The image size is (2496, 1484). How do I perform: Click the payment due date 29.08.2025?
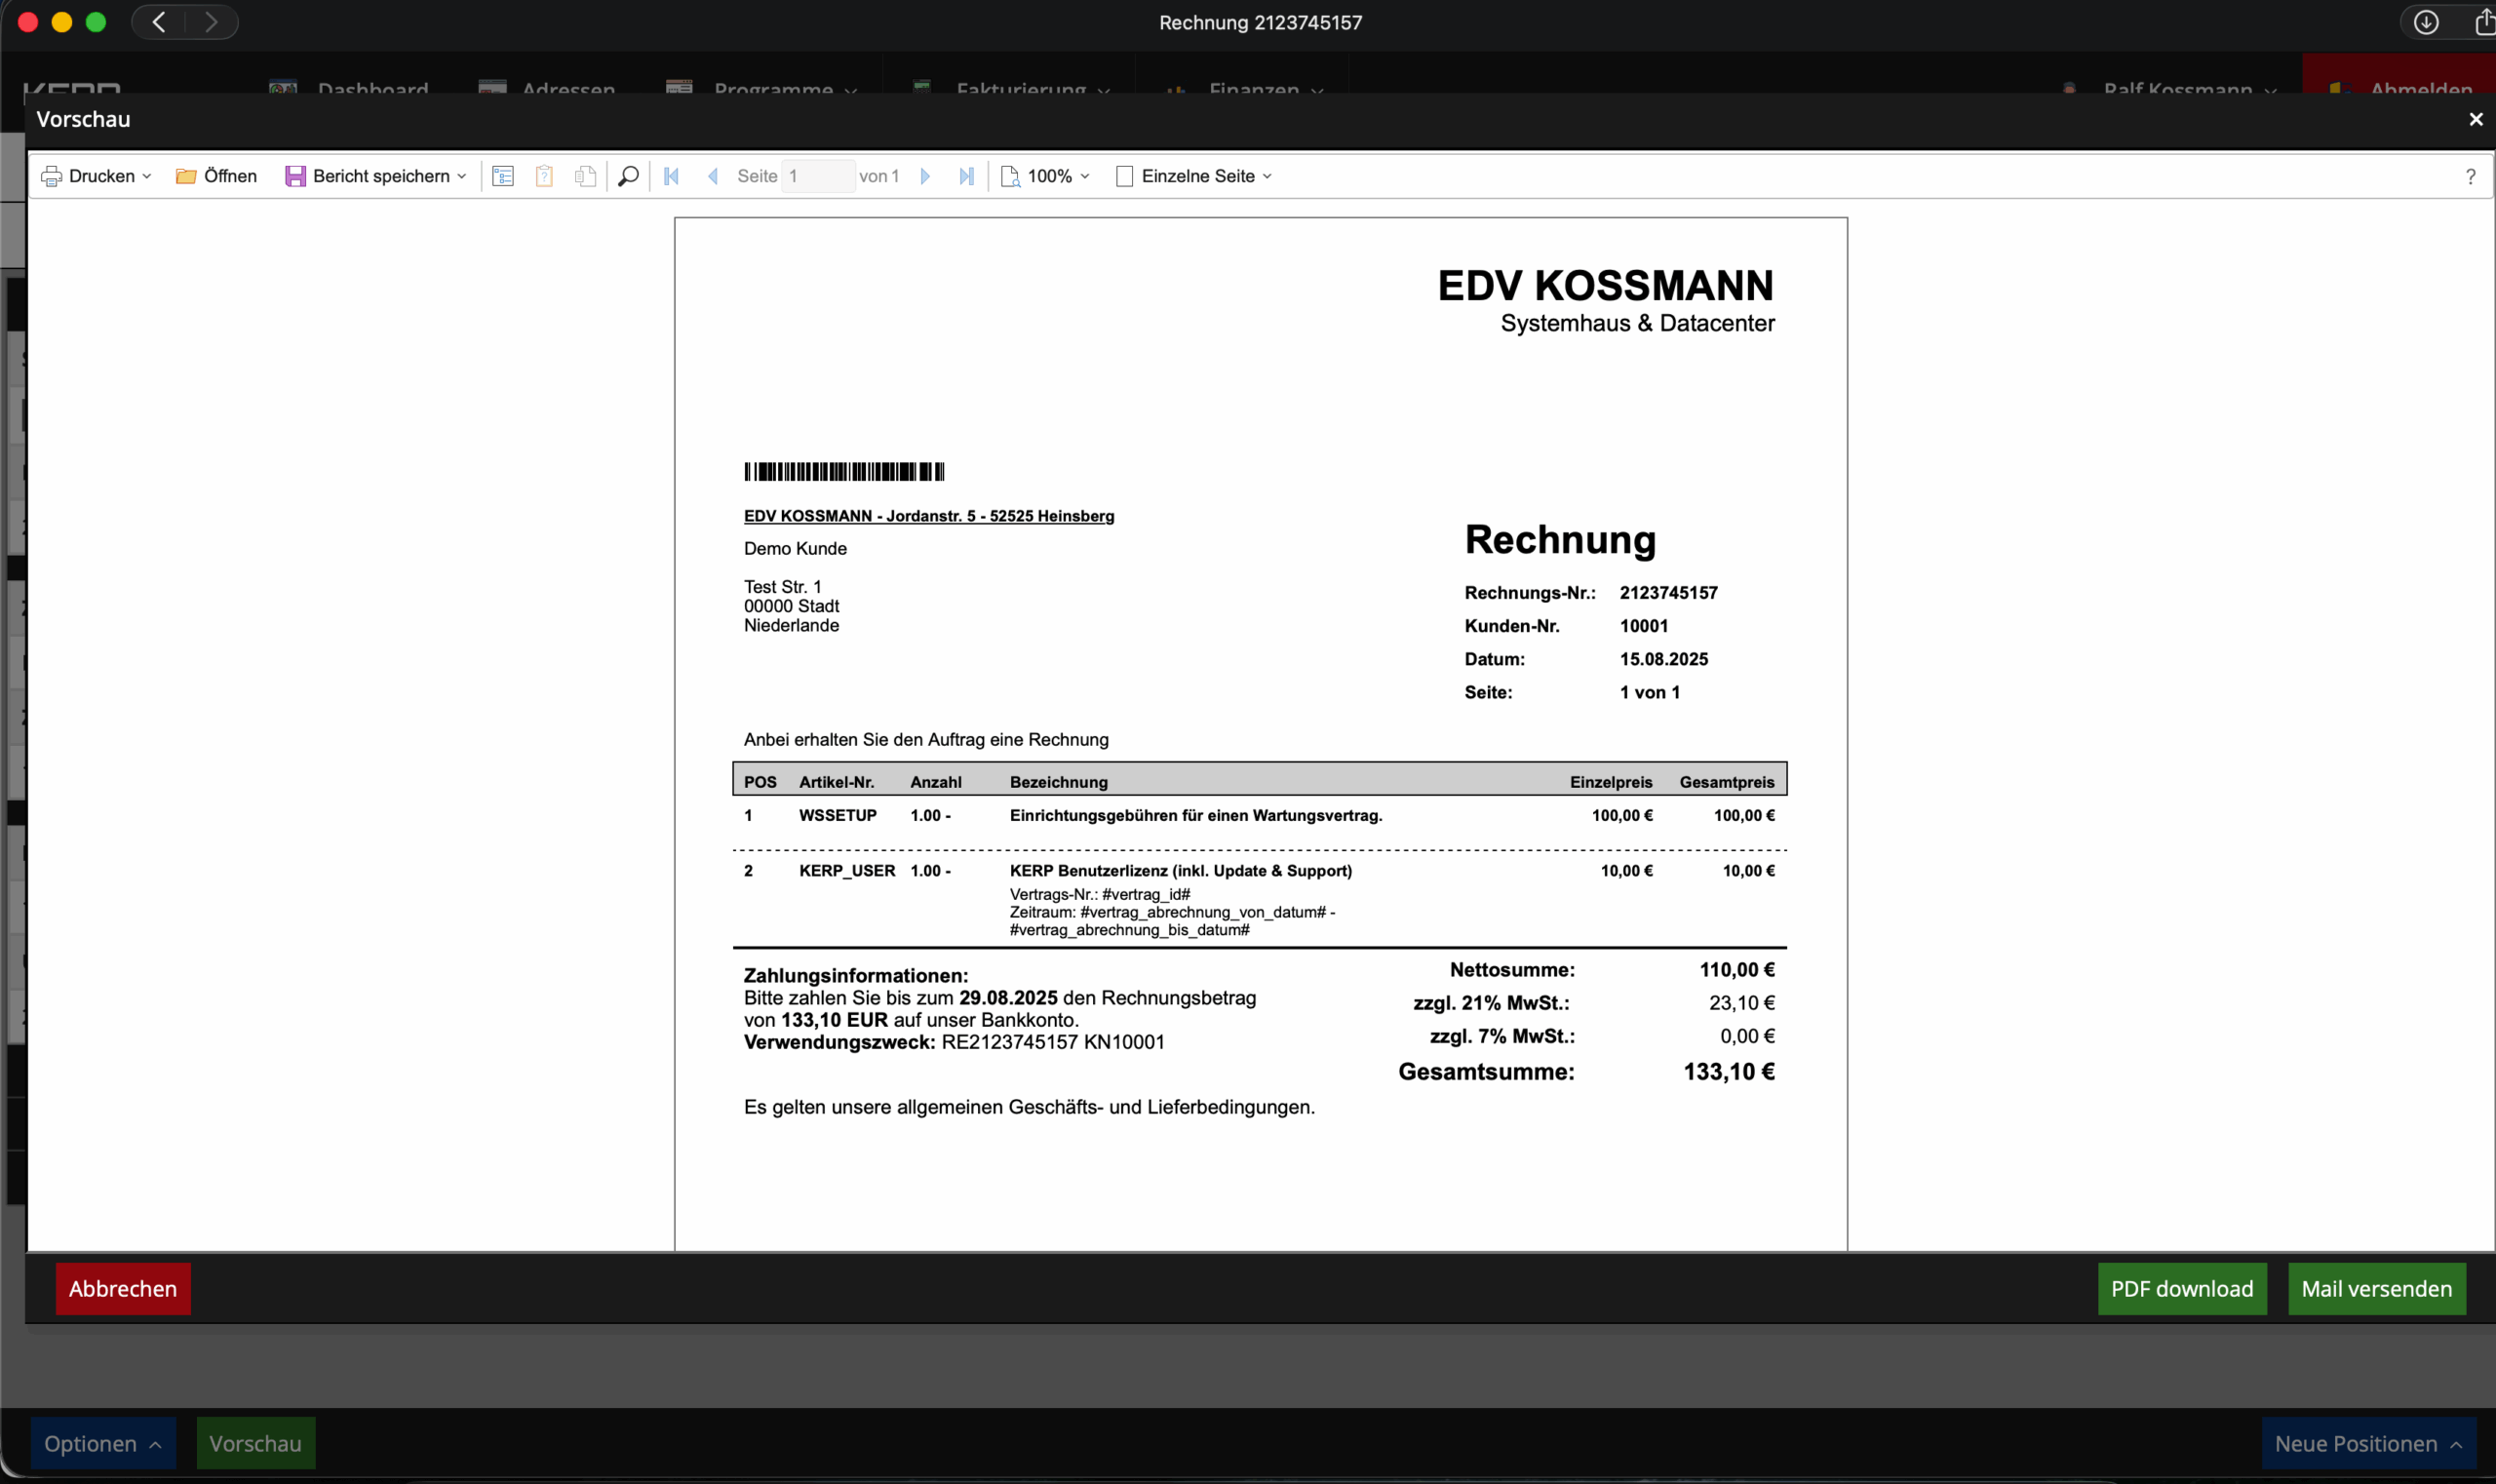click(x=1008, y=998)
